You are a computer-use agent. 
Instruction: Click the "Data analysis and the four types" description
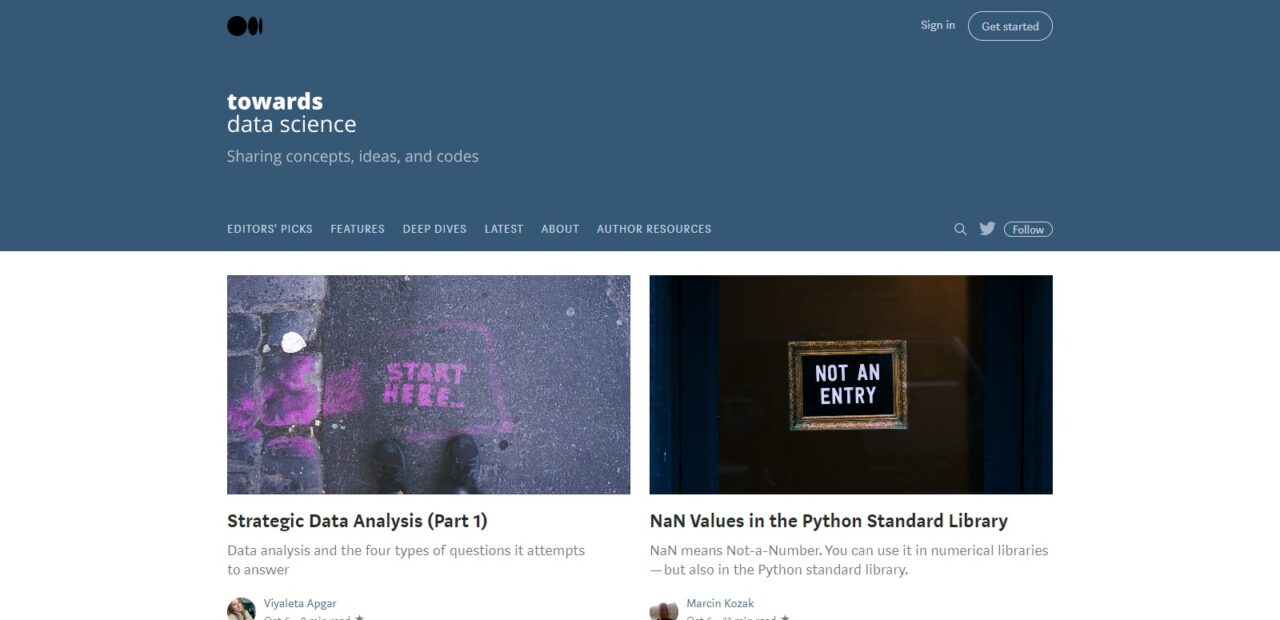(406, 560)
